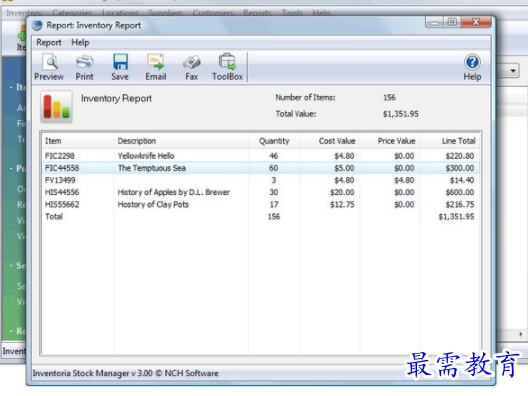Click description Yellowknife Hello

click(146, 156)
